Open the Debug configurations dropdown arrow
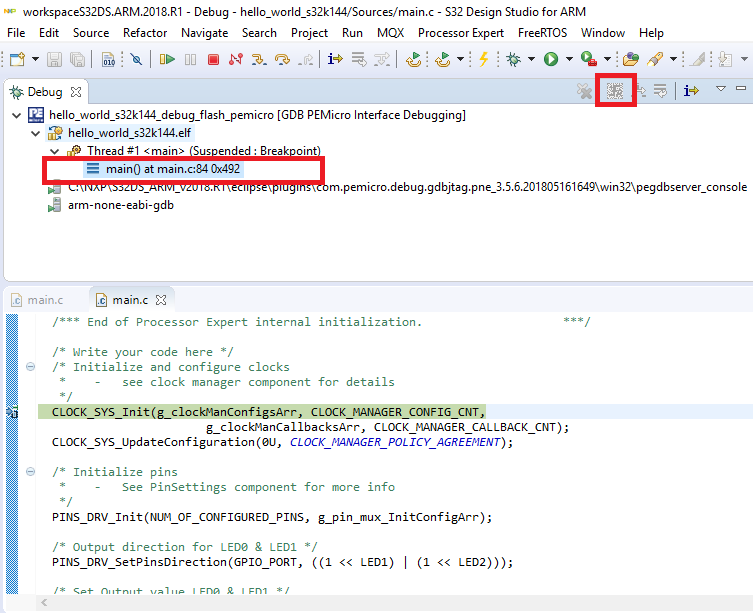753x613 pixels. pyautogui.click(x=531, y=59)
